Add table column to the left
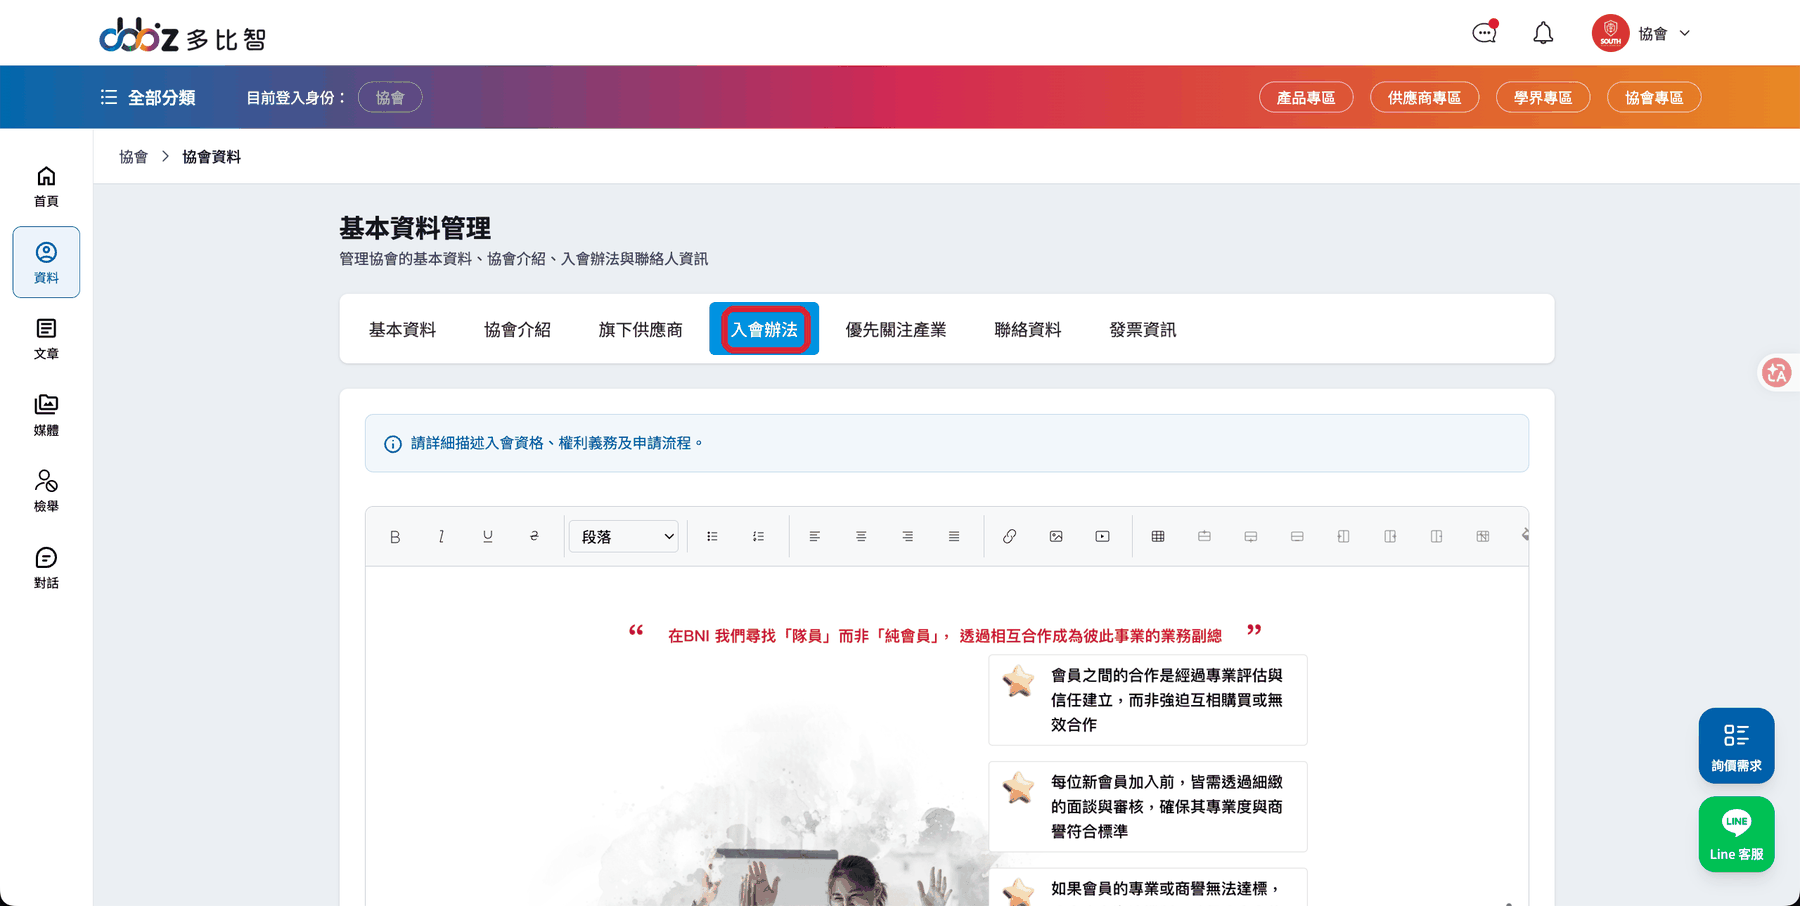This screenshot has width=1800, height=906. point(1343,537)
